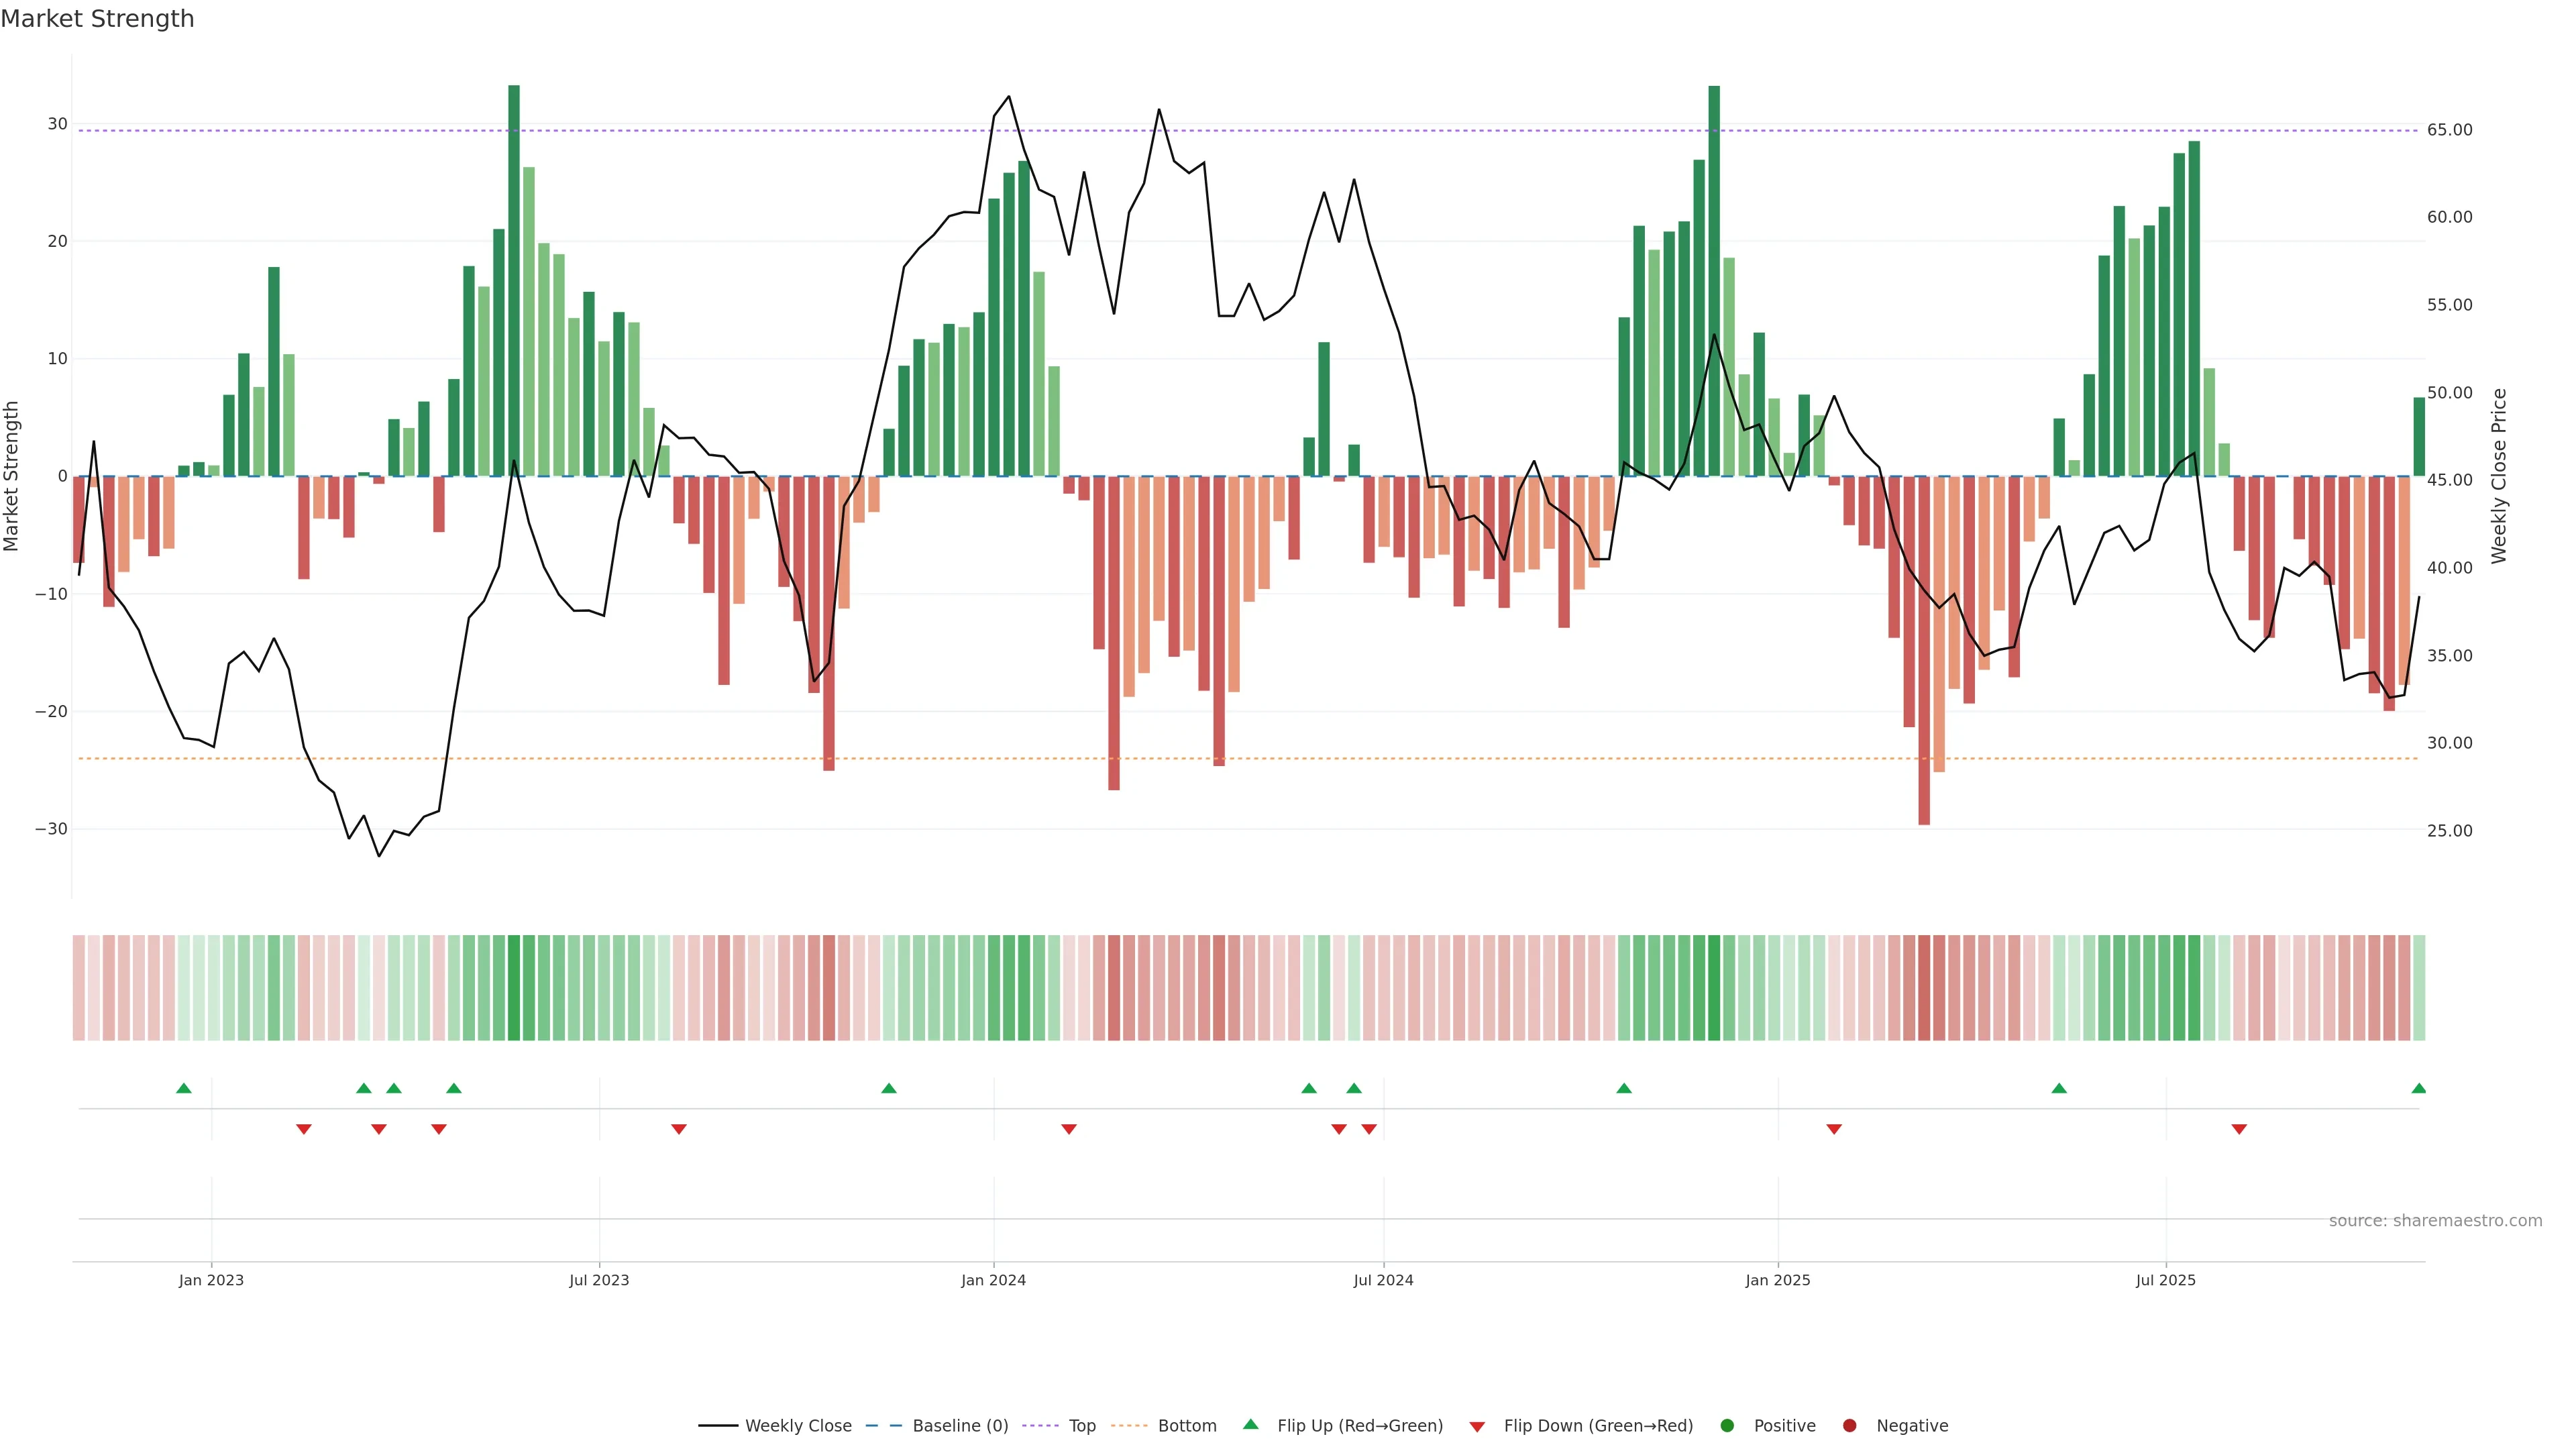Open the source: sharemaestro.com link
Viewport: 2576px width, 1449px height.
click(2435, 1221)
